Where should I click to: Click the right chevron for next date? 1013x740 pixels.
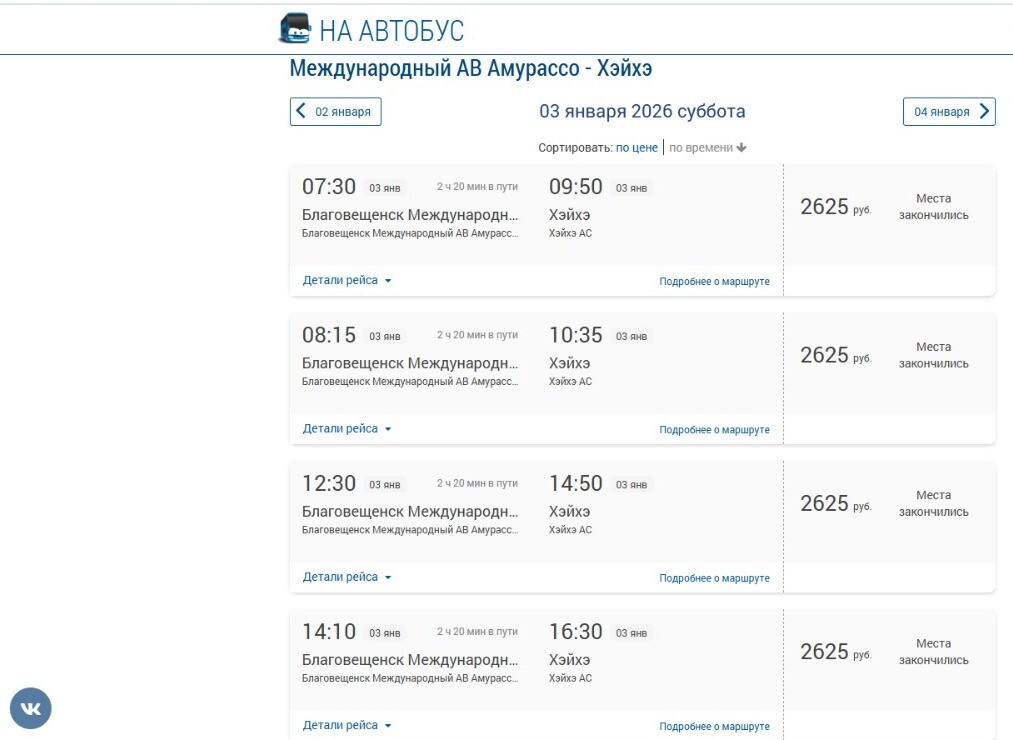[x=984, y=112]
